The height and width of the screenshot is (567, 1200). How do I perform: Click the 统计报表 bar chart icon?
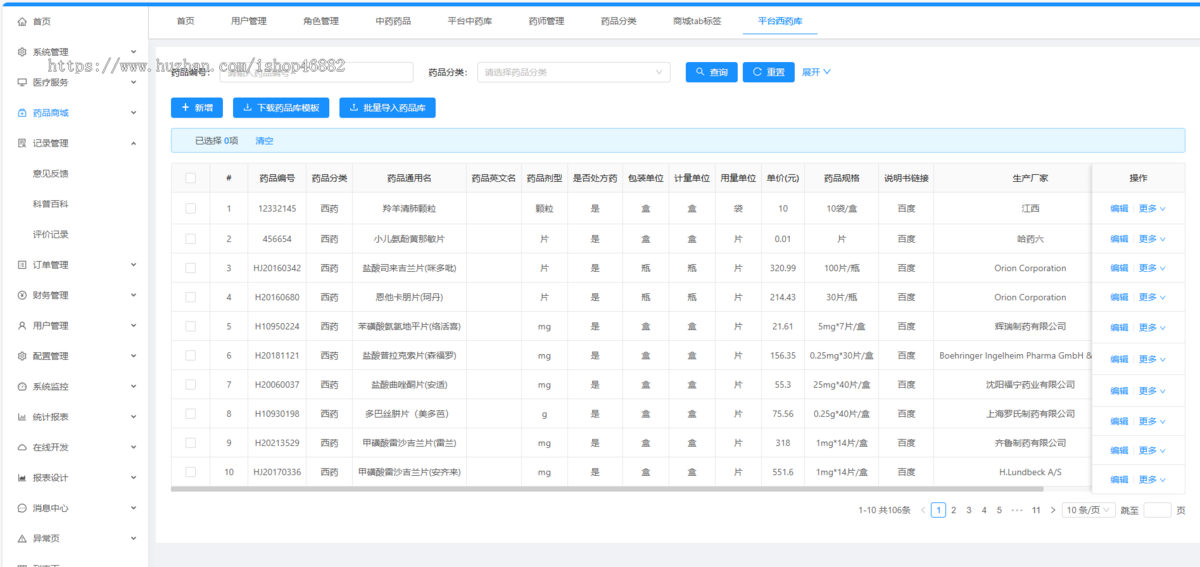click(x=22, y=417)
